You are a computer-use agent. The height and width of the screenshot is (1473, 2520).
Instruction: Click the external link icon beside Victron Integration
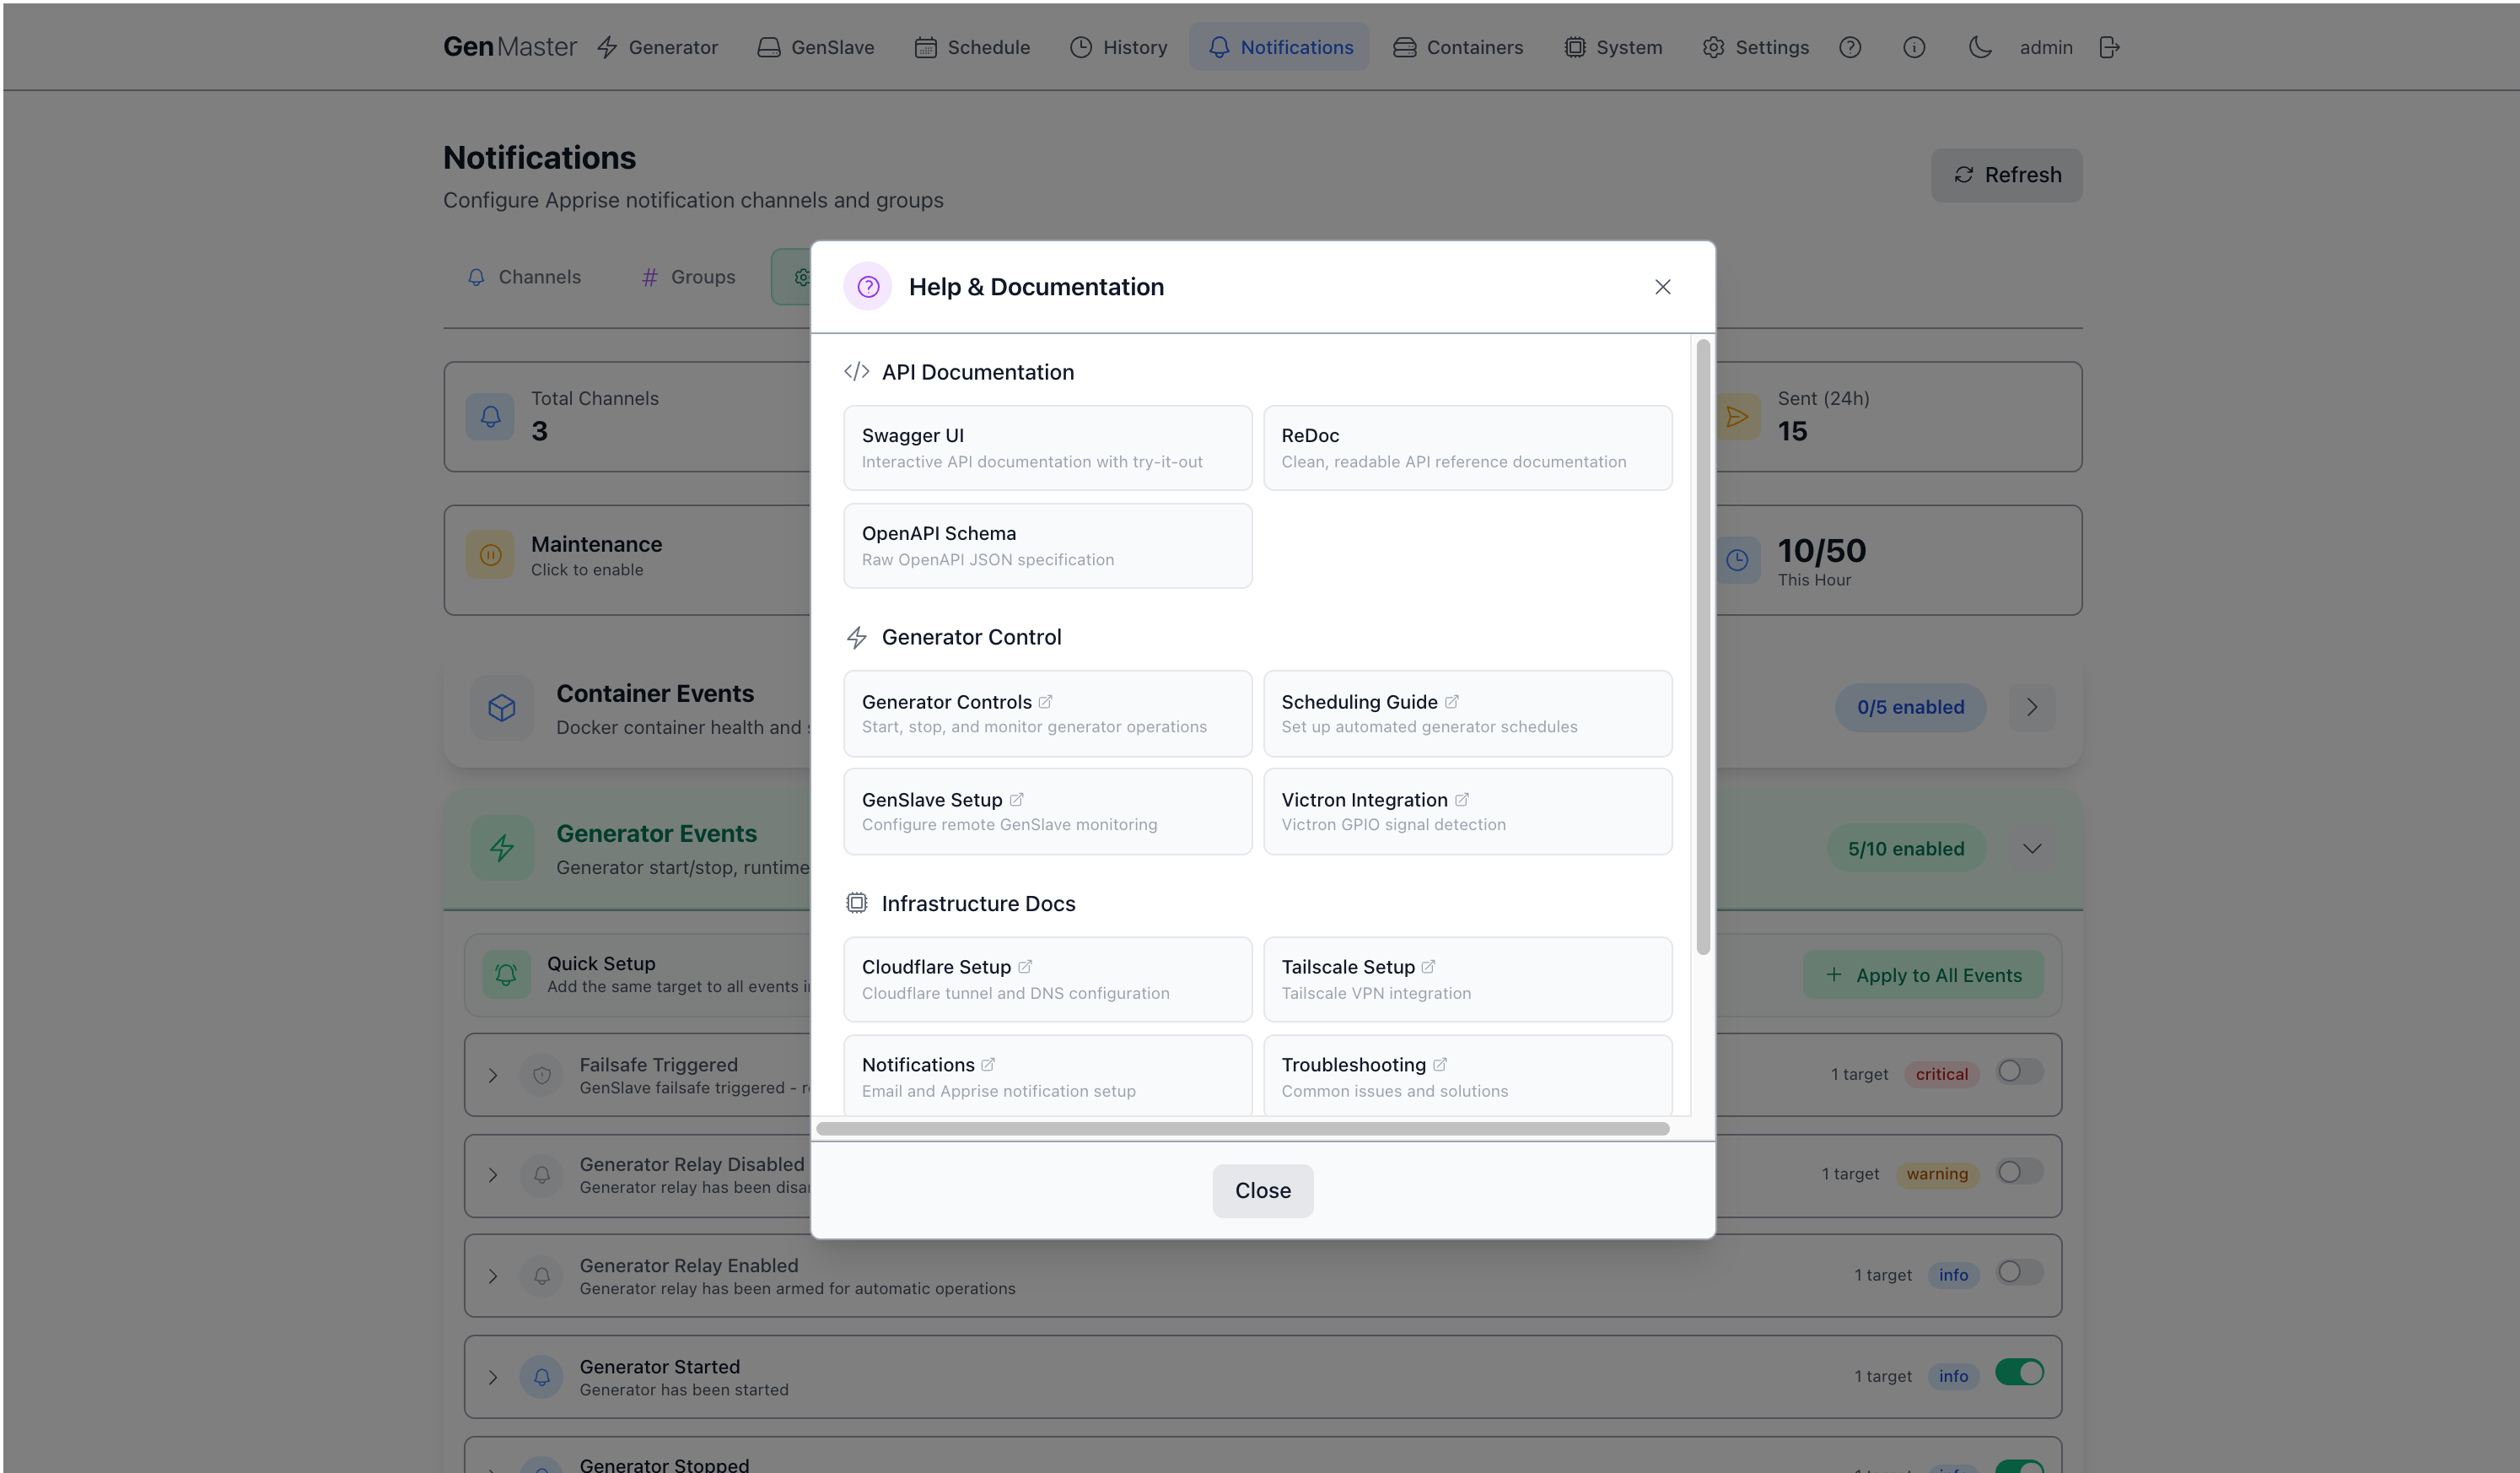click(x=1462, y=800)
